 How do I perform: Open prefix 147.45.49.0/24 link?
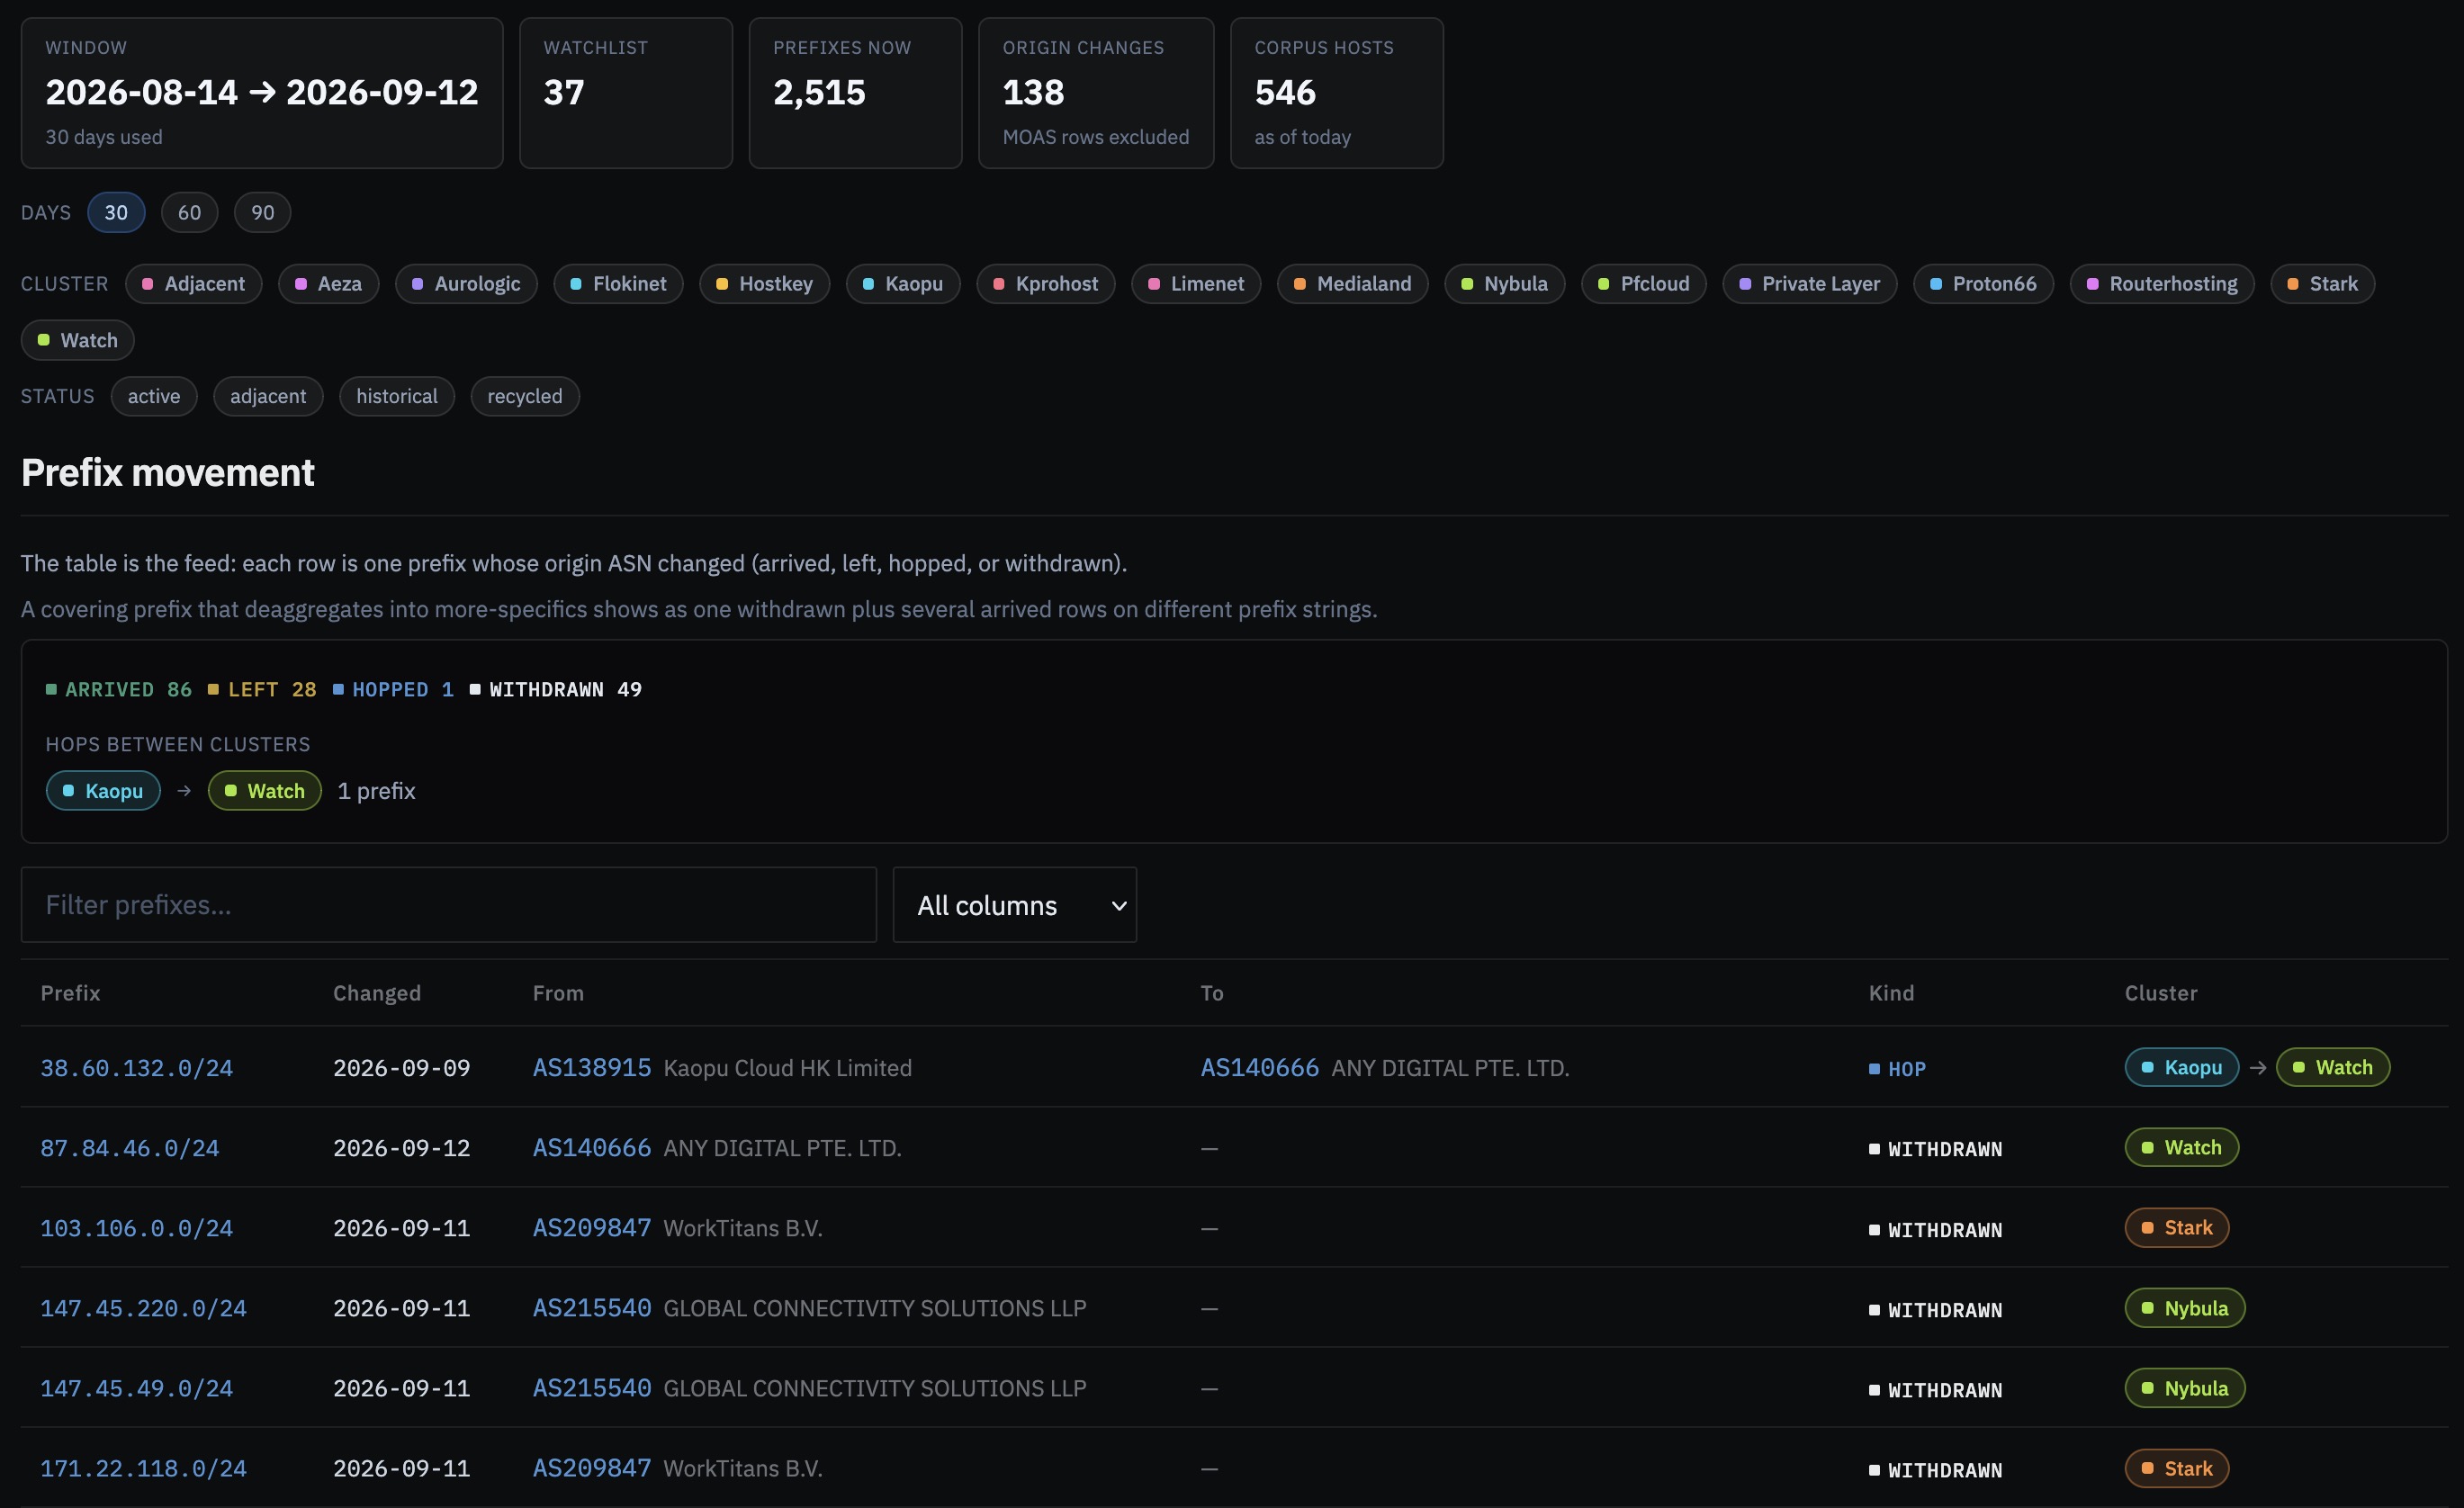coord(137,1388)
